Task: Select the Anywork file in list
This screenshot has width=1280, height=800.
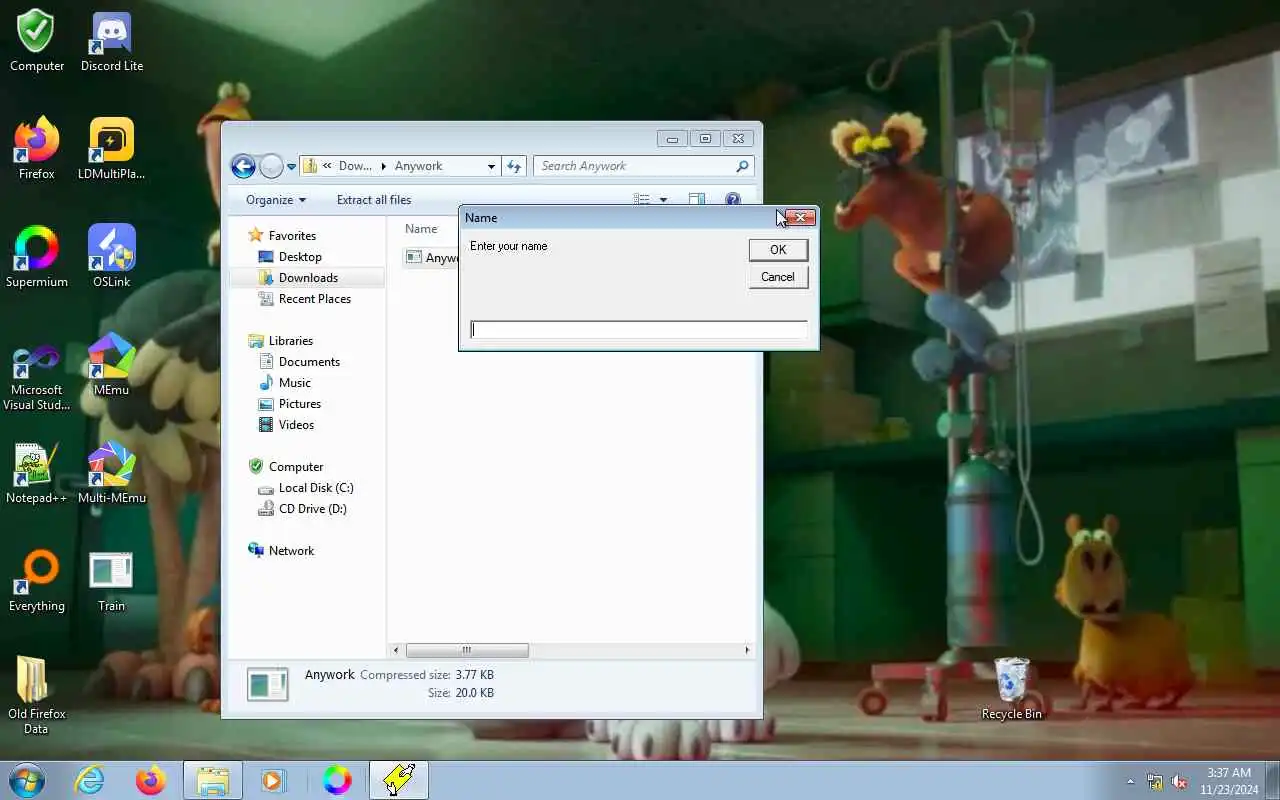Action: pyautogui.click(x=433, y=258)
